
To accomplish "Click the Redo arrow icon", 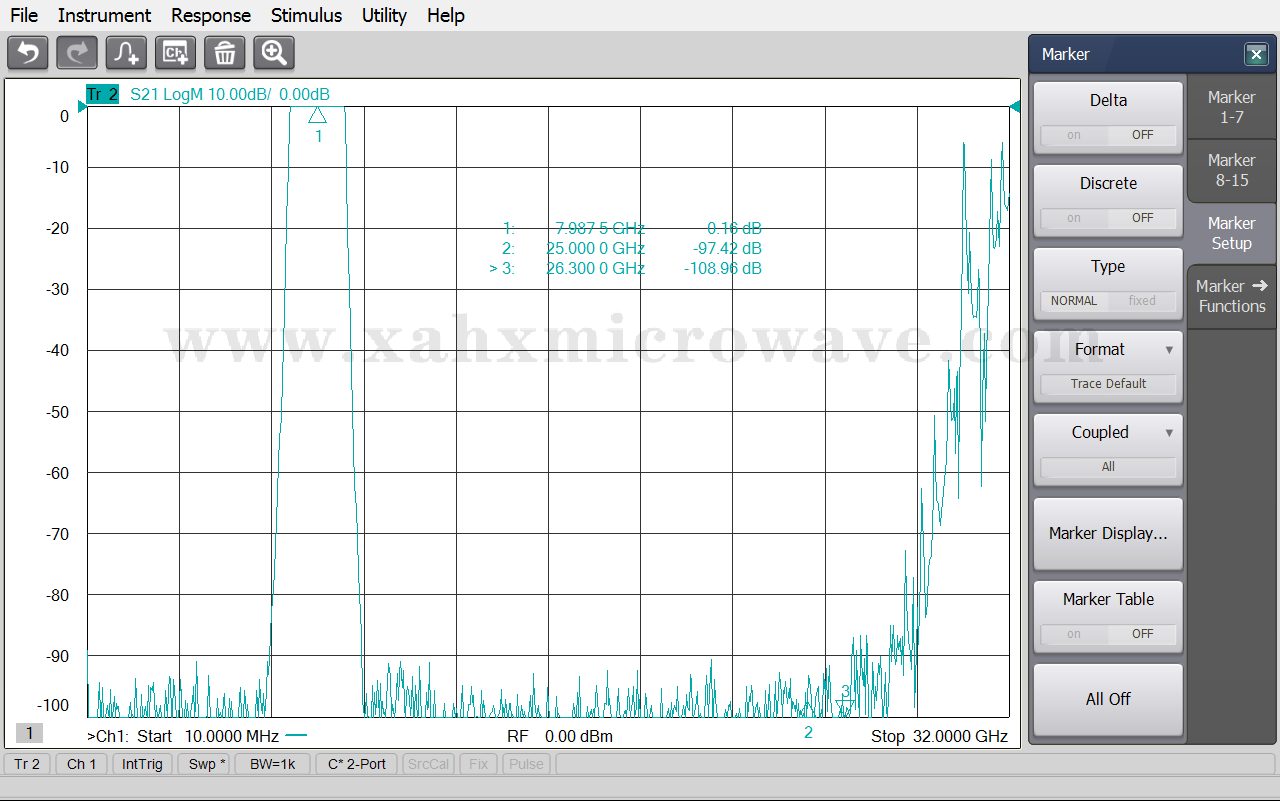I will tap(77, 53).
